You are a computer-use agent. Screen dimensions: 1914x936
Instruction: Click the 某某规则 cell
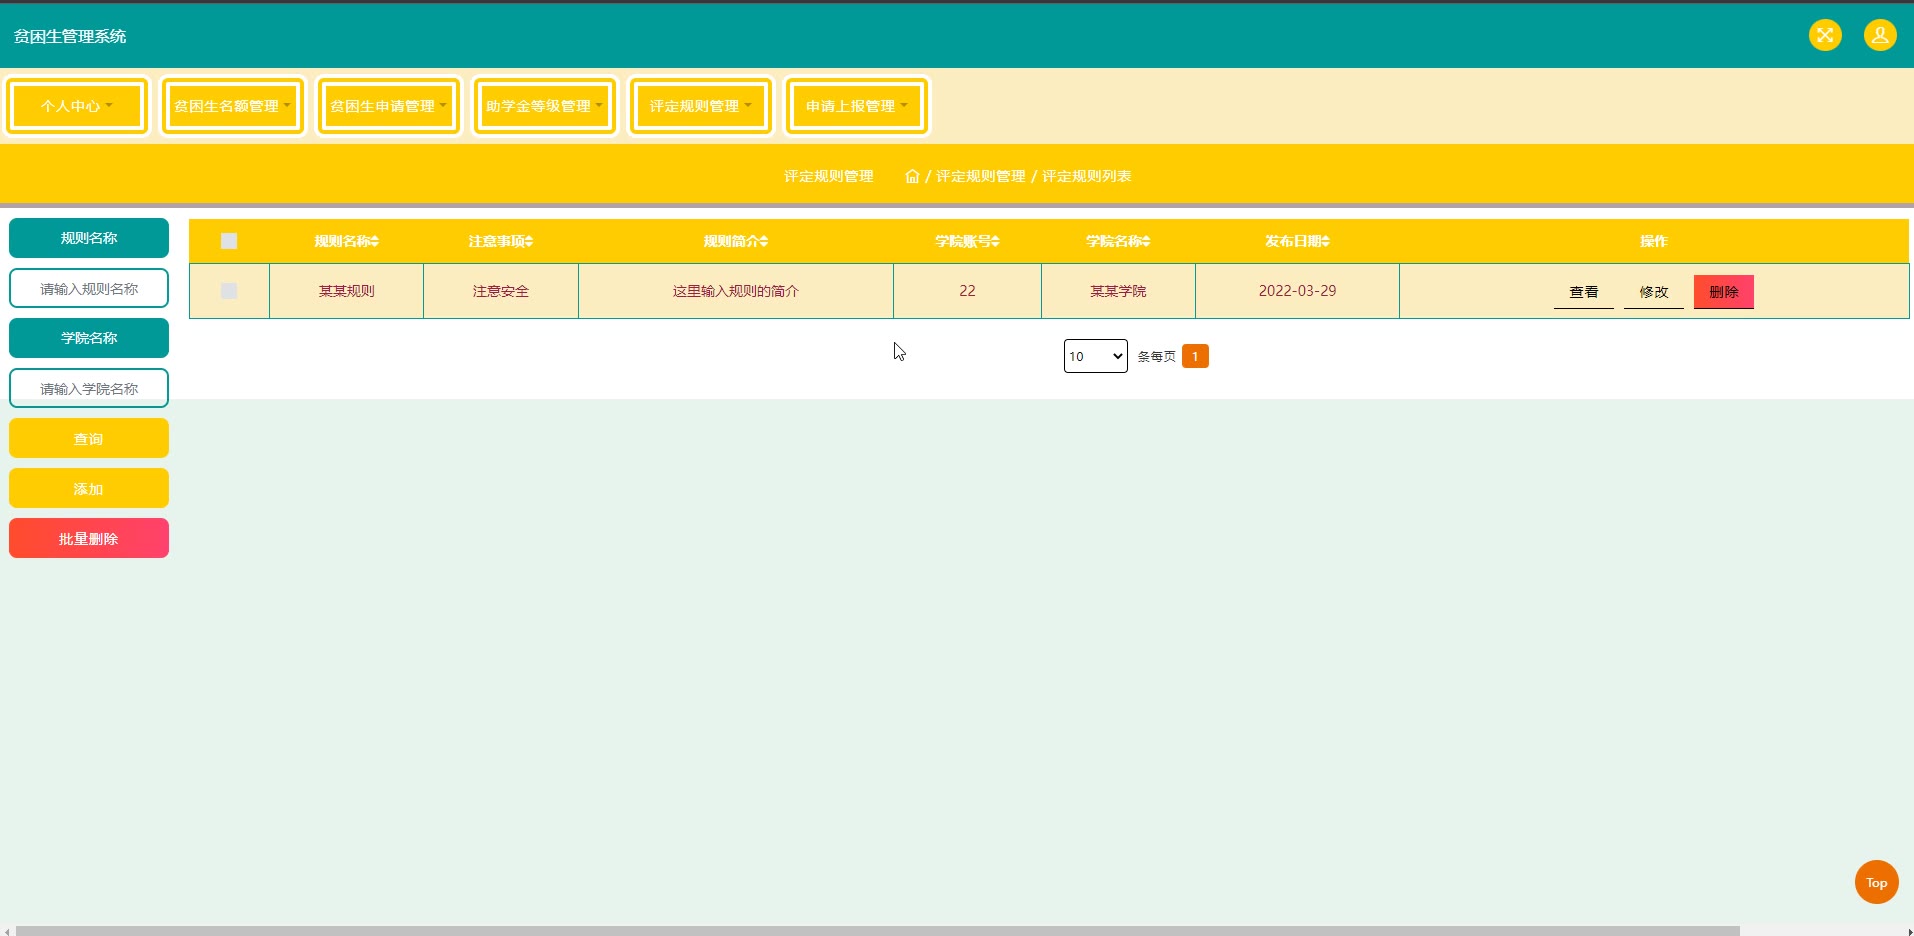click(347, 291)
